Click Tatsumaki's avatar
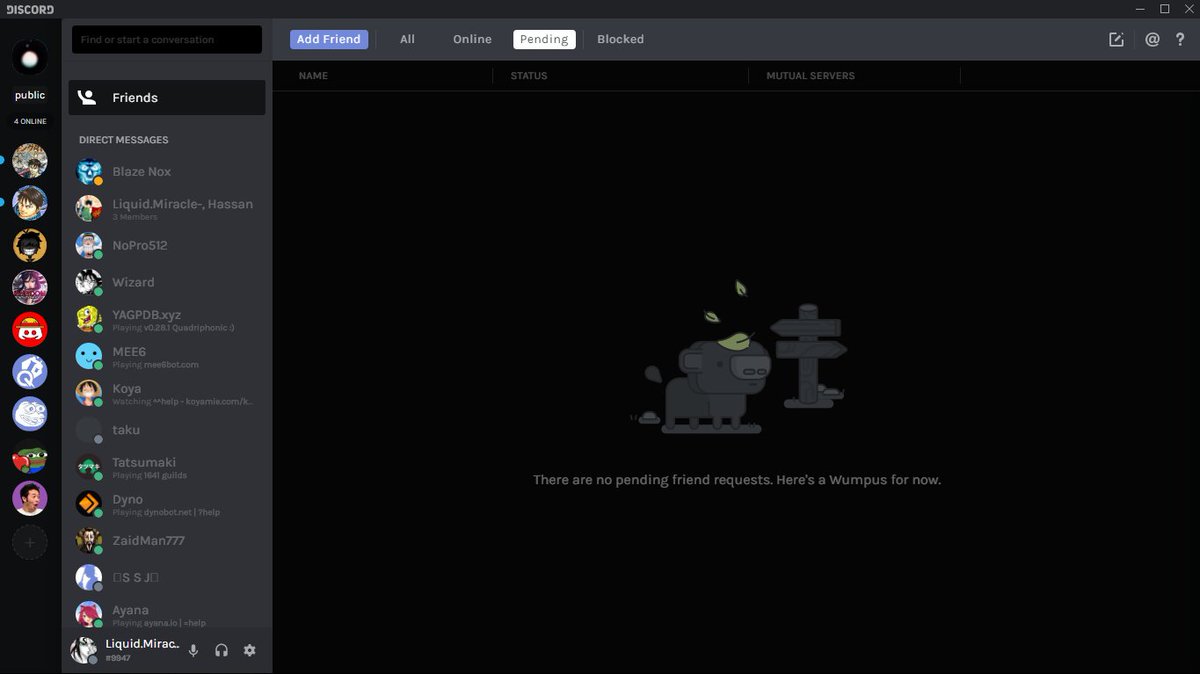The image size is (1200, 674). (89, 467)
